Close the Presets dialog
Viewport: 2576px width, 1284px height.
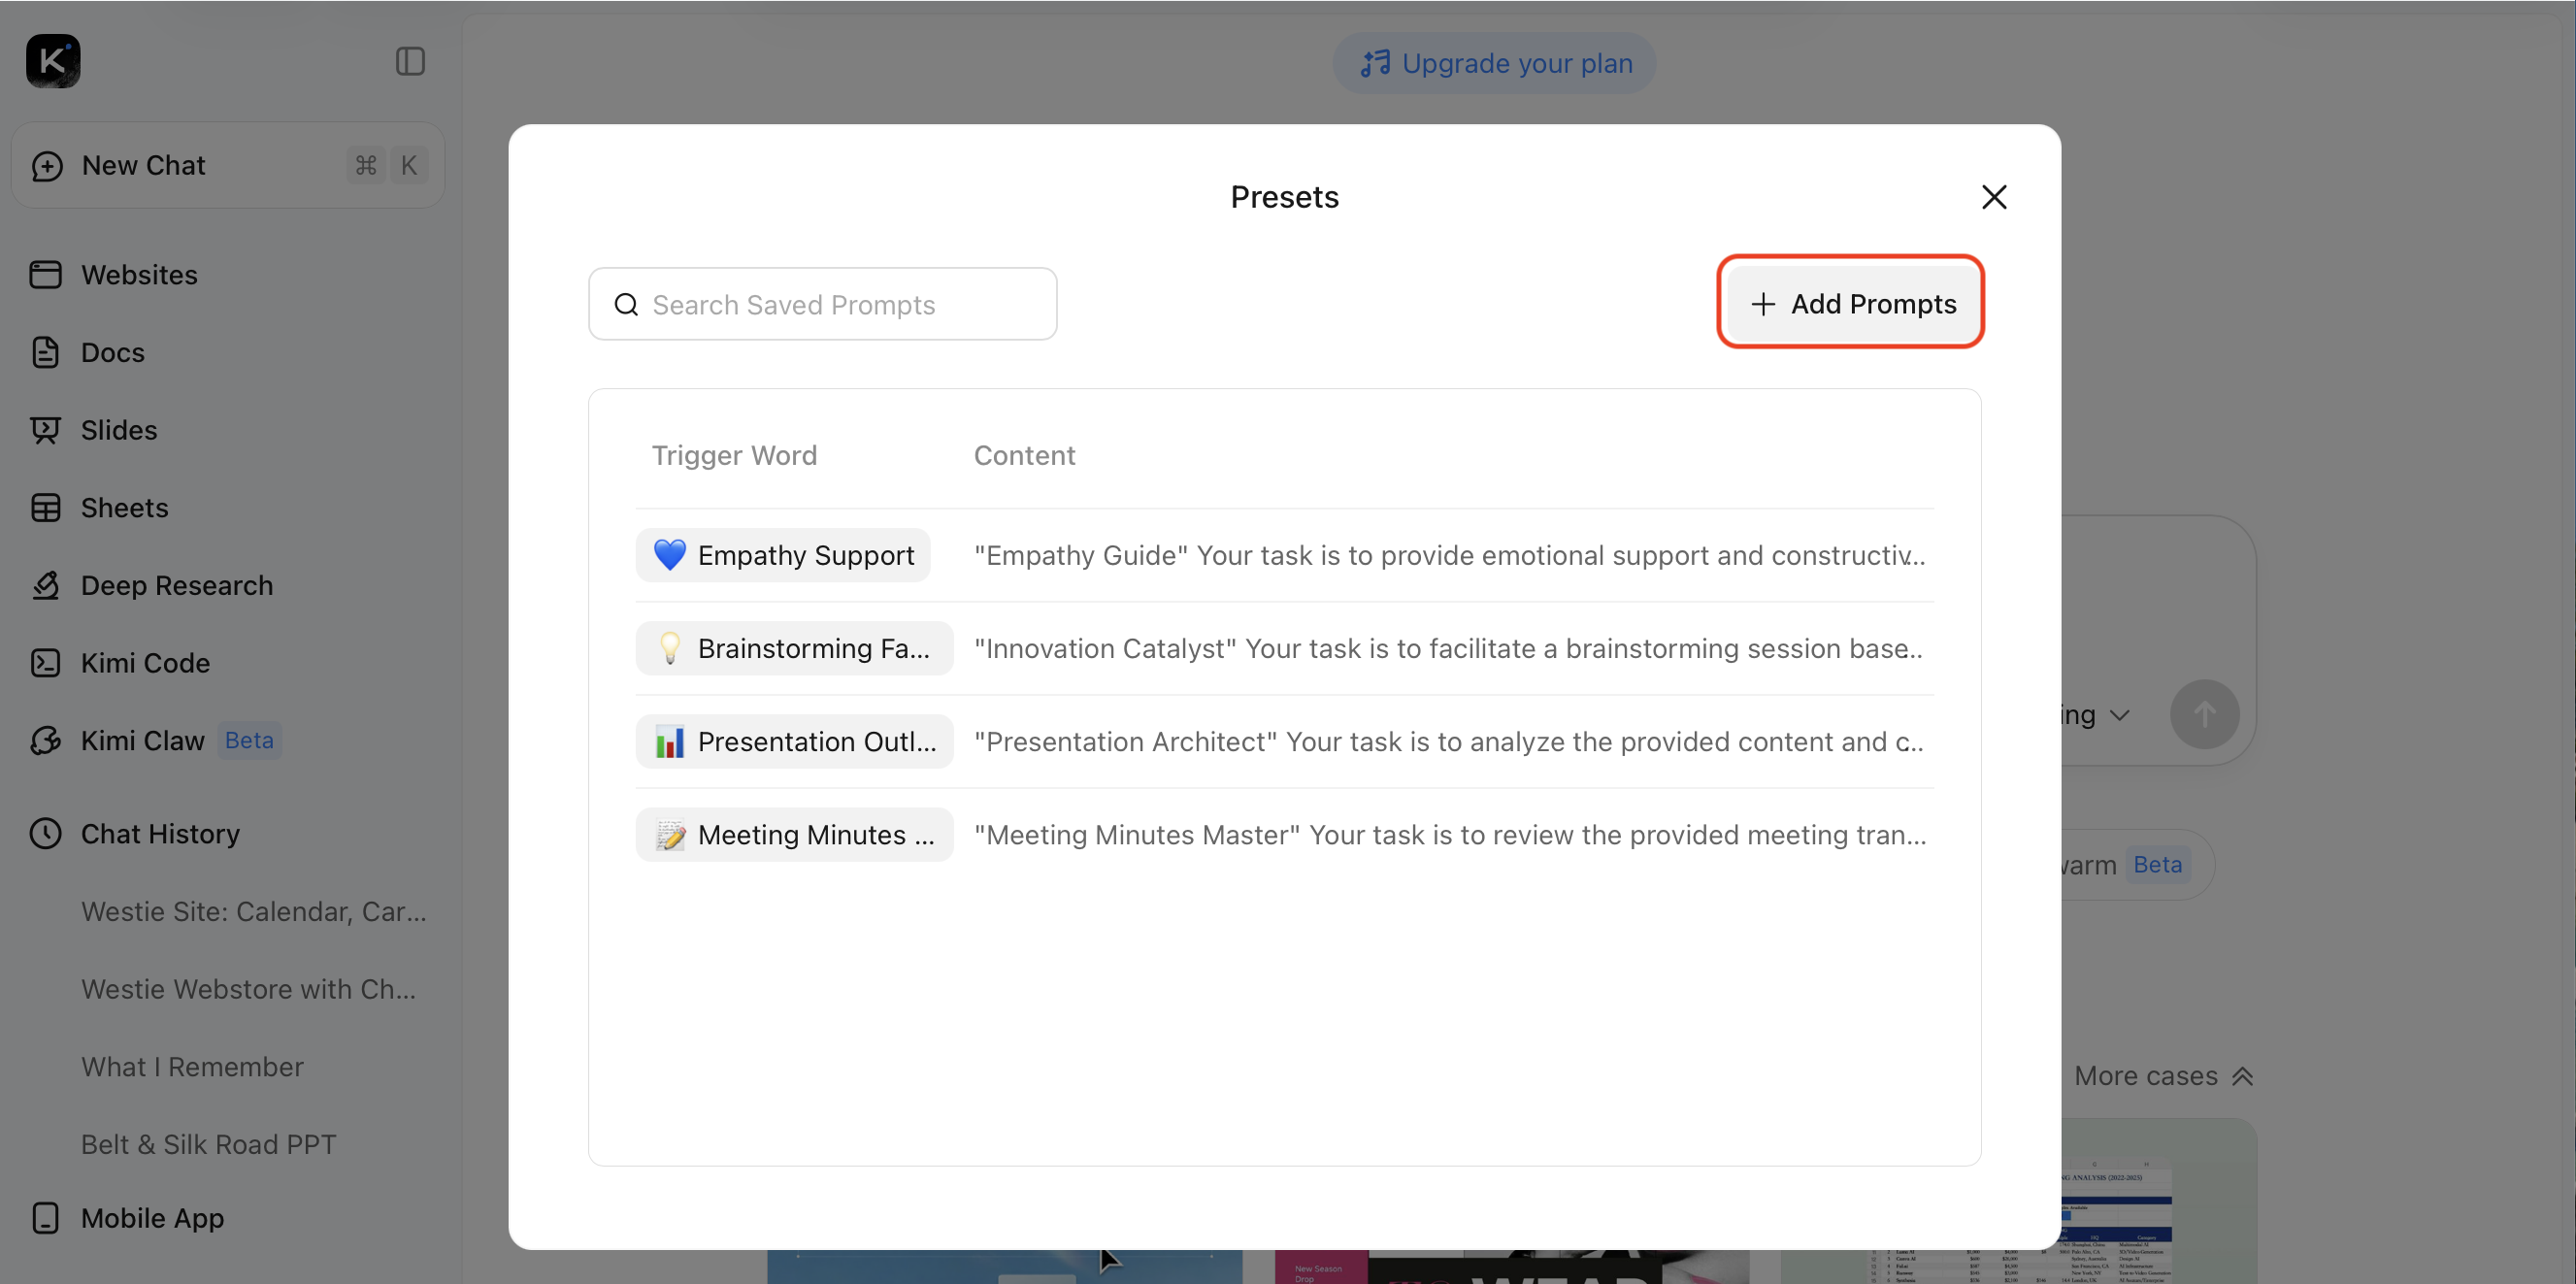point(1993,197)
